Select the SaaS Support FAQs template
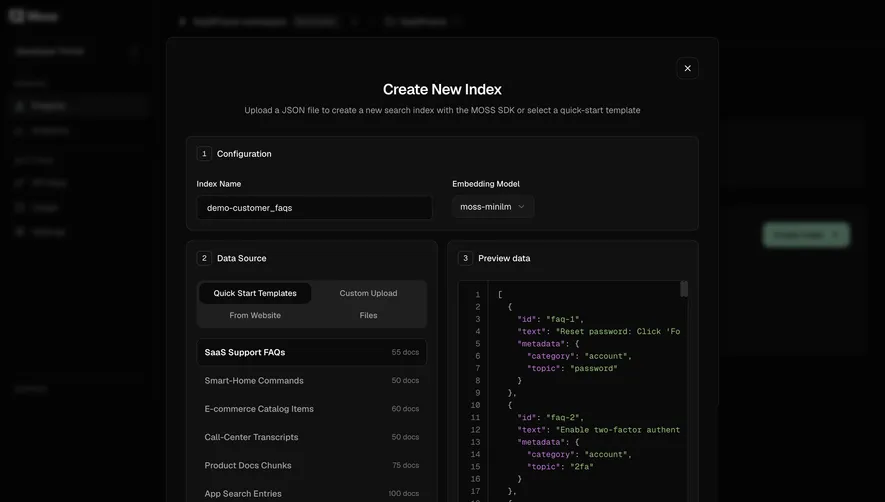The image size is (885, 502). point(312,352)
